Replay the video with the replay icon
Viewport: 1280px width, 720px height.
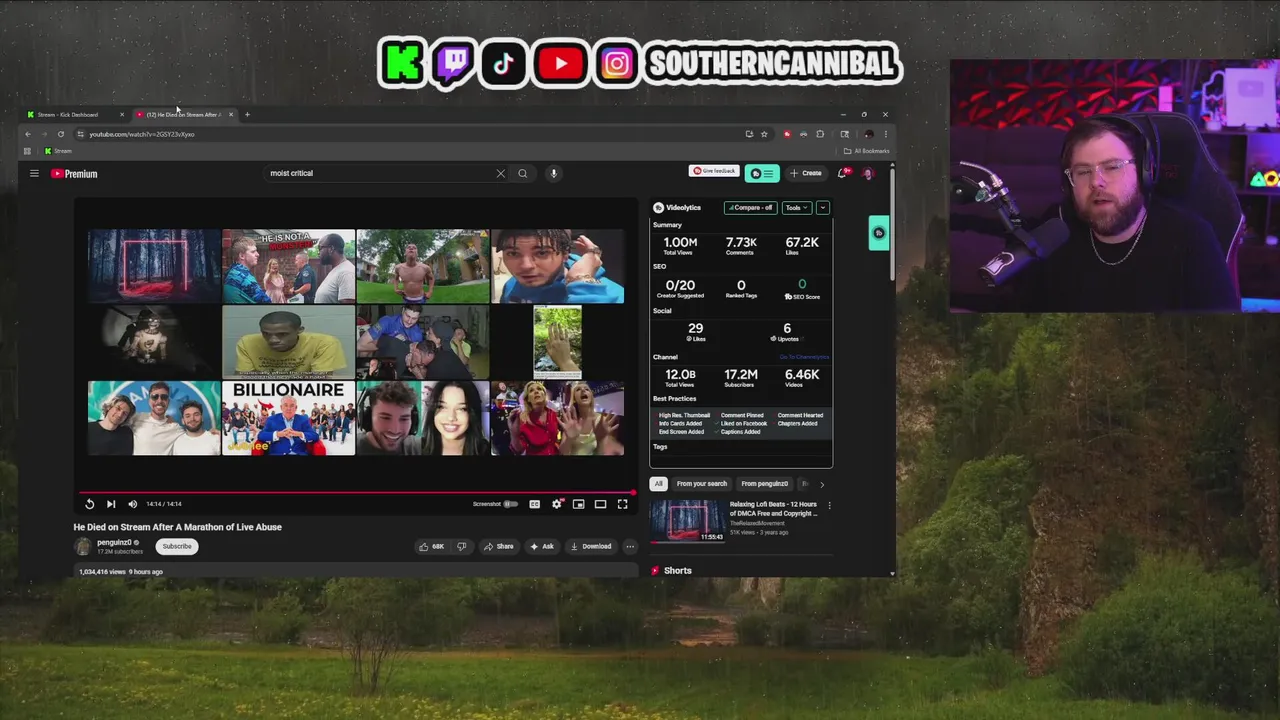(x=89, y=504)
